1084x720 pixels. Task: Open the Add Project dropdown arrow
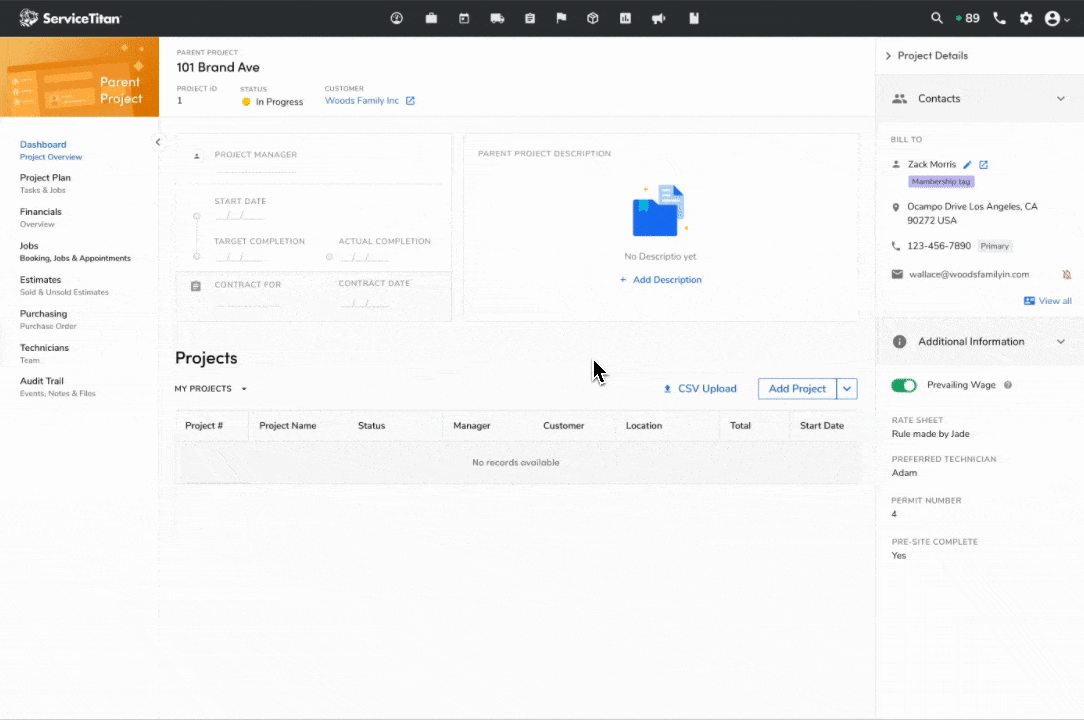[847, 388]
